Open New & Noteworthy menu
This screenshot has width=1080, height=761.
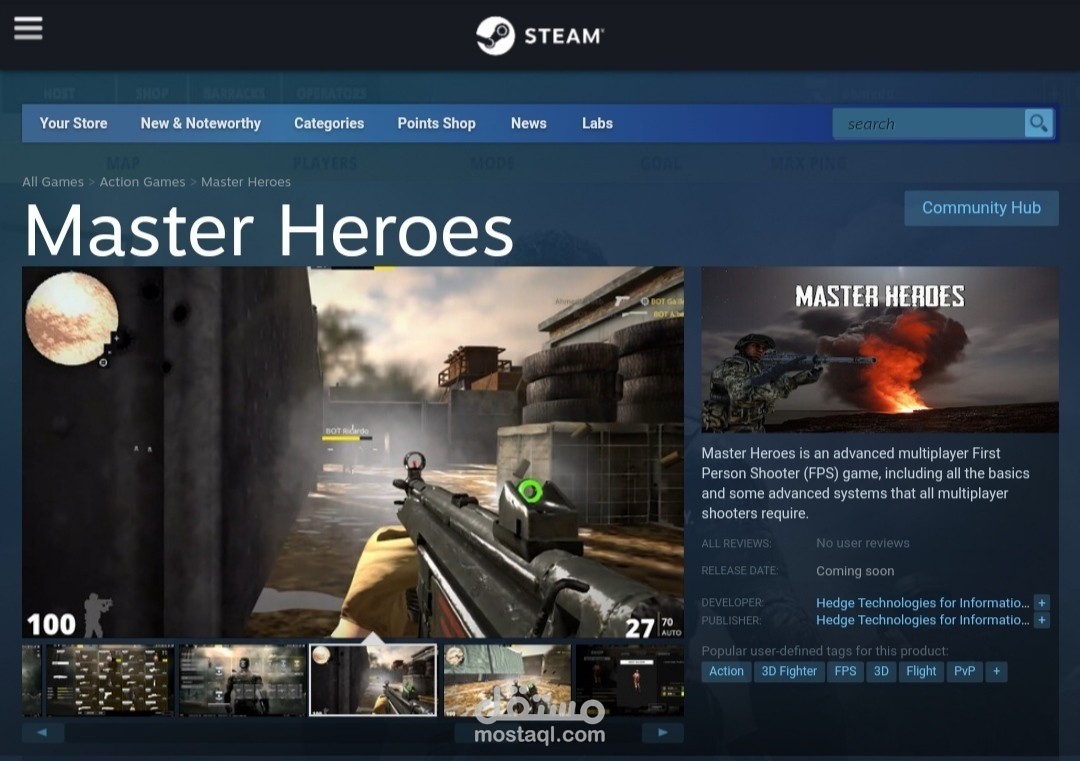point(200,123)
